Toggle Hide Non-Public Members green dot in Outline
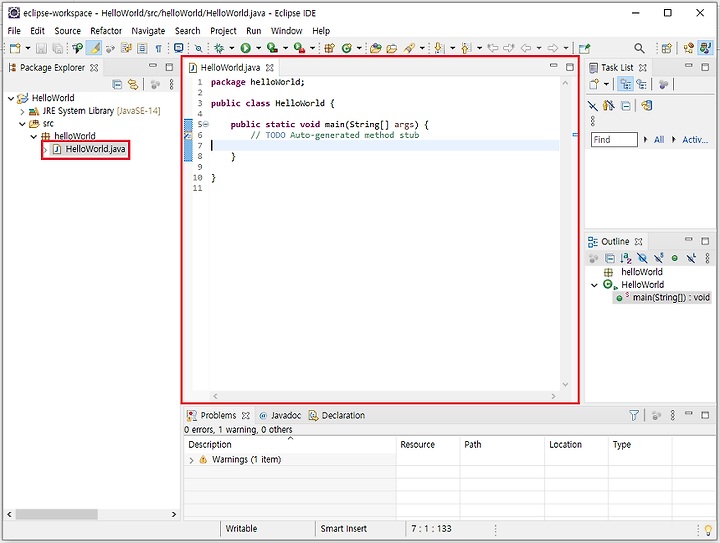 click(x=675, y=258)
